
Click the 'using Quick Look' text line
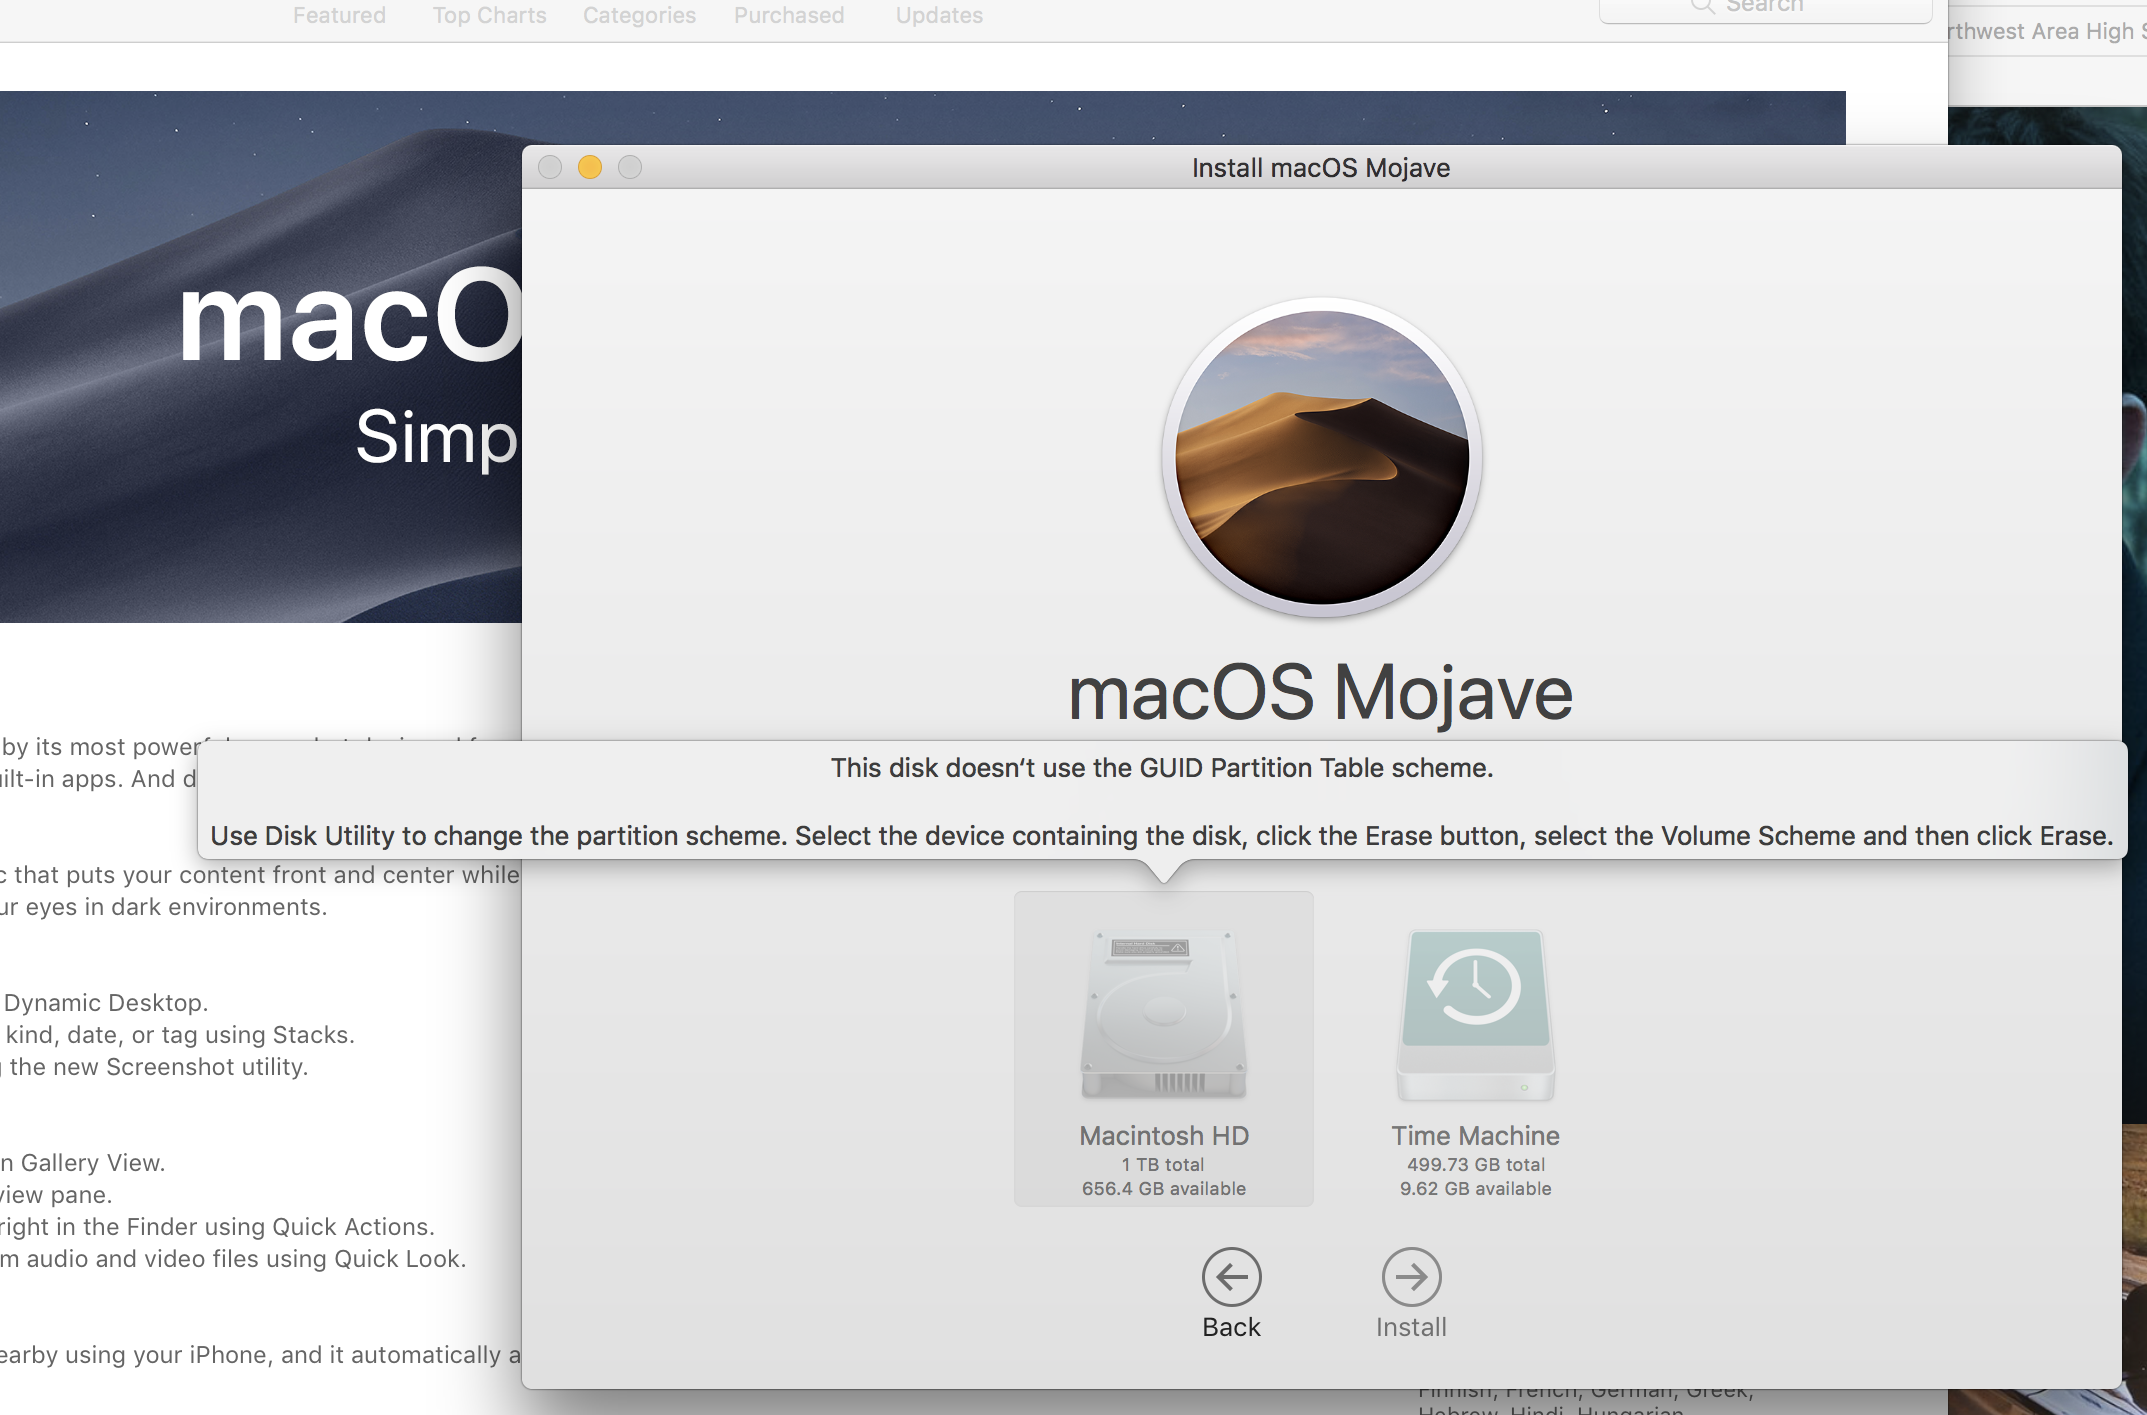pyautogui.click(x=233, y=1259)
